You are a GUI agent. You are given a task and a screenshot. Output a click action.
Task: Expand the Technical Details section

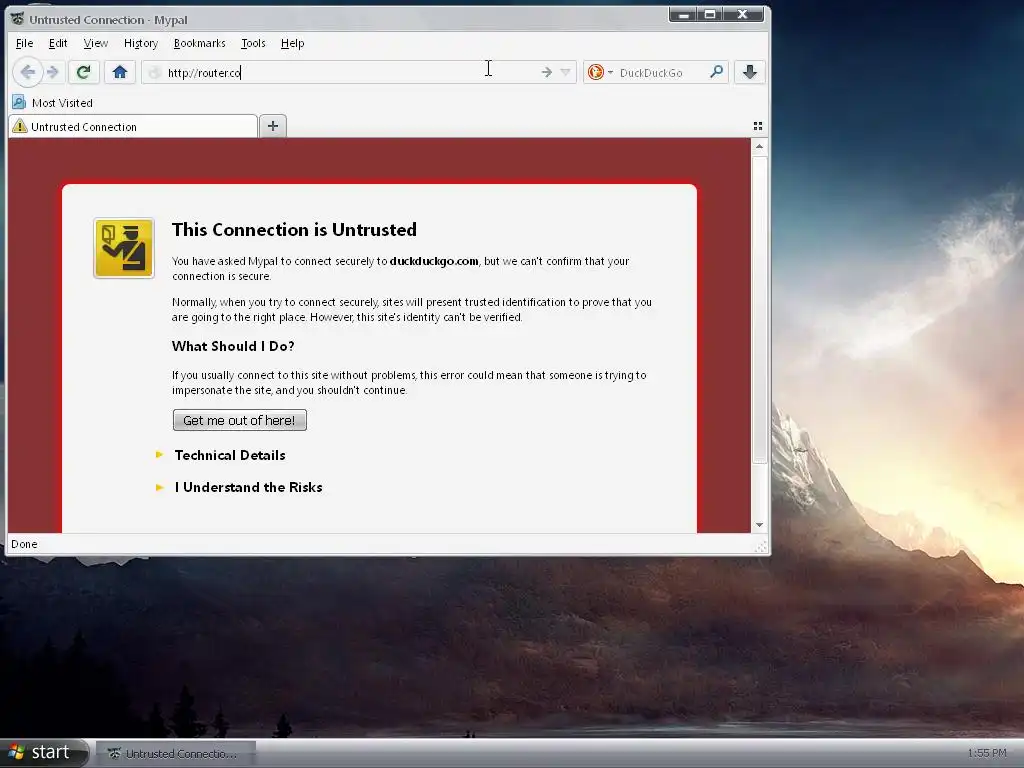click(x=229, y=455)
